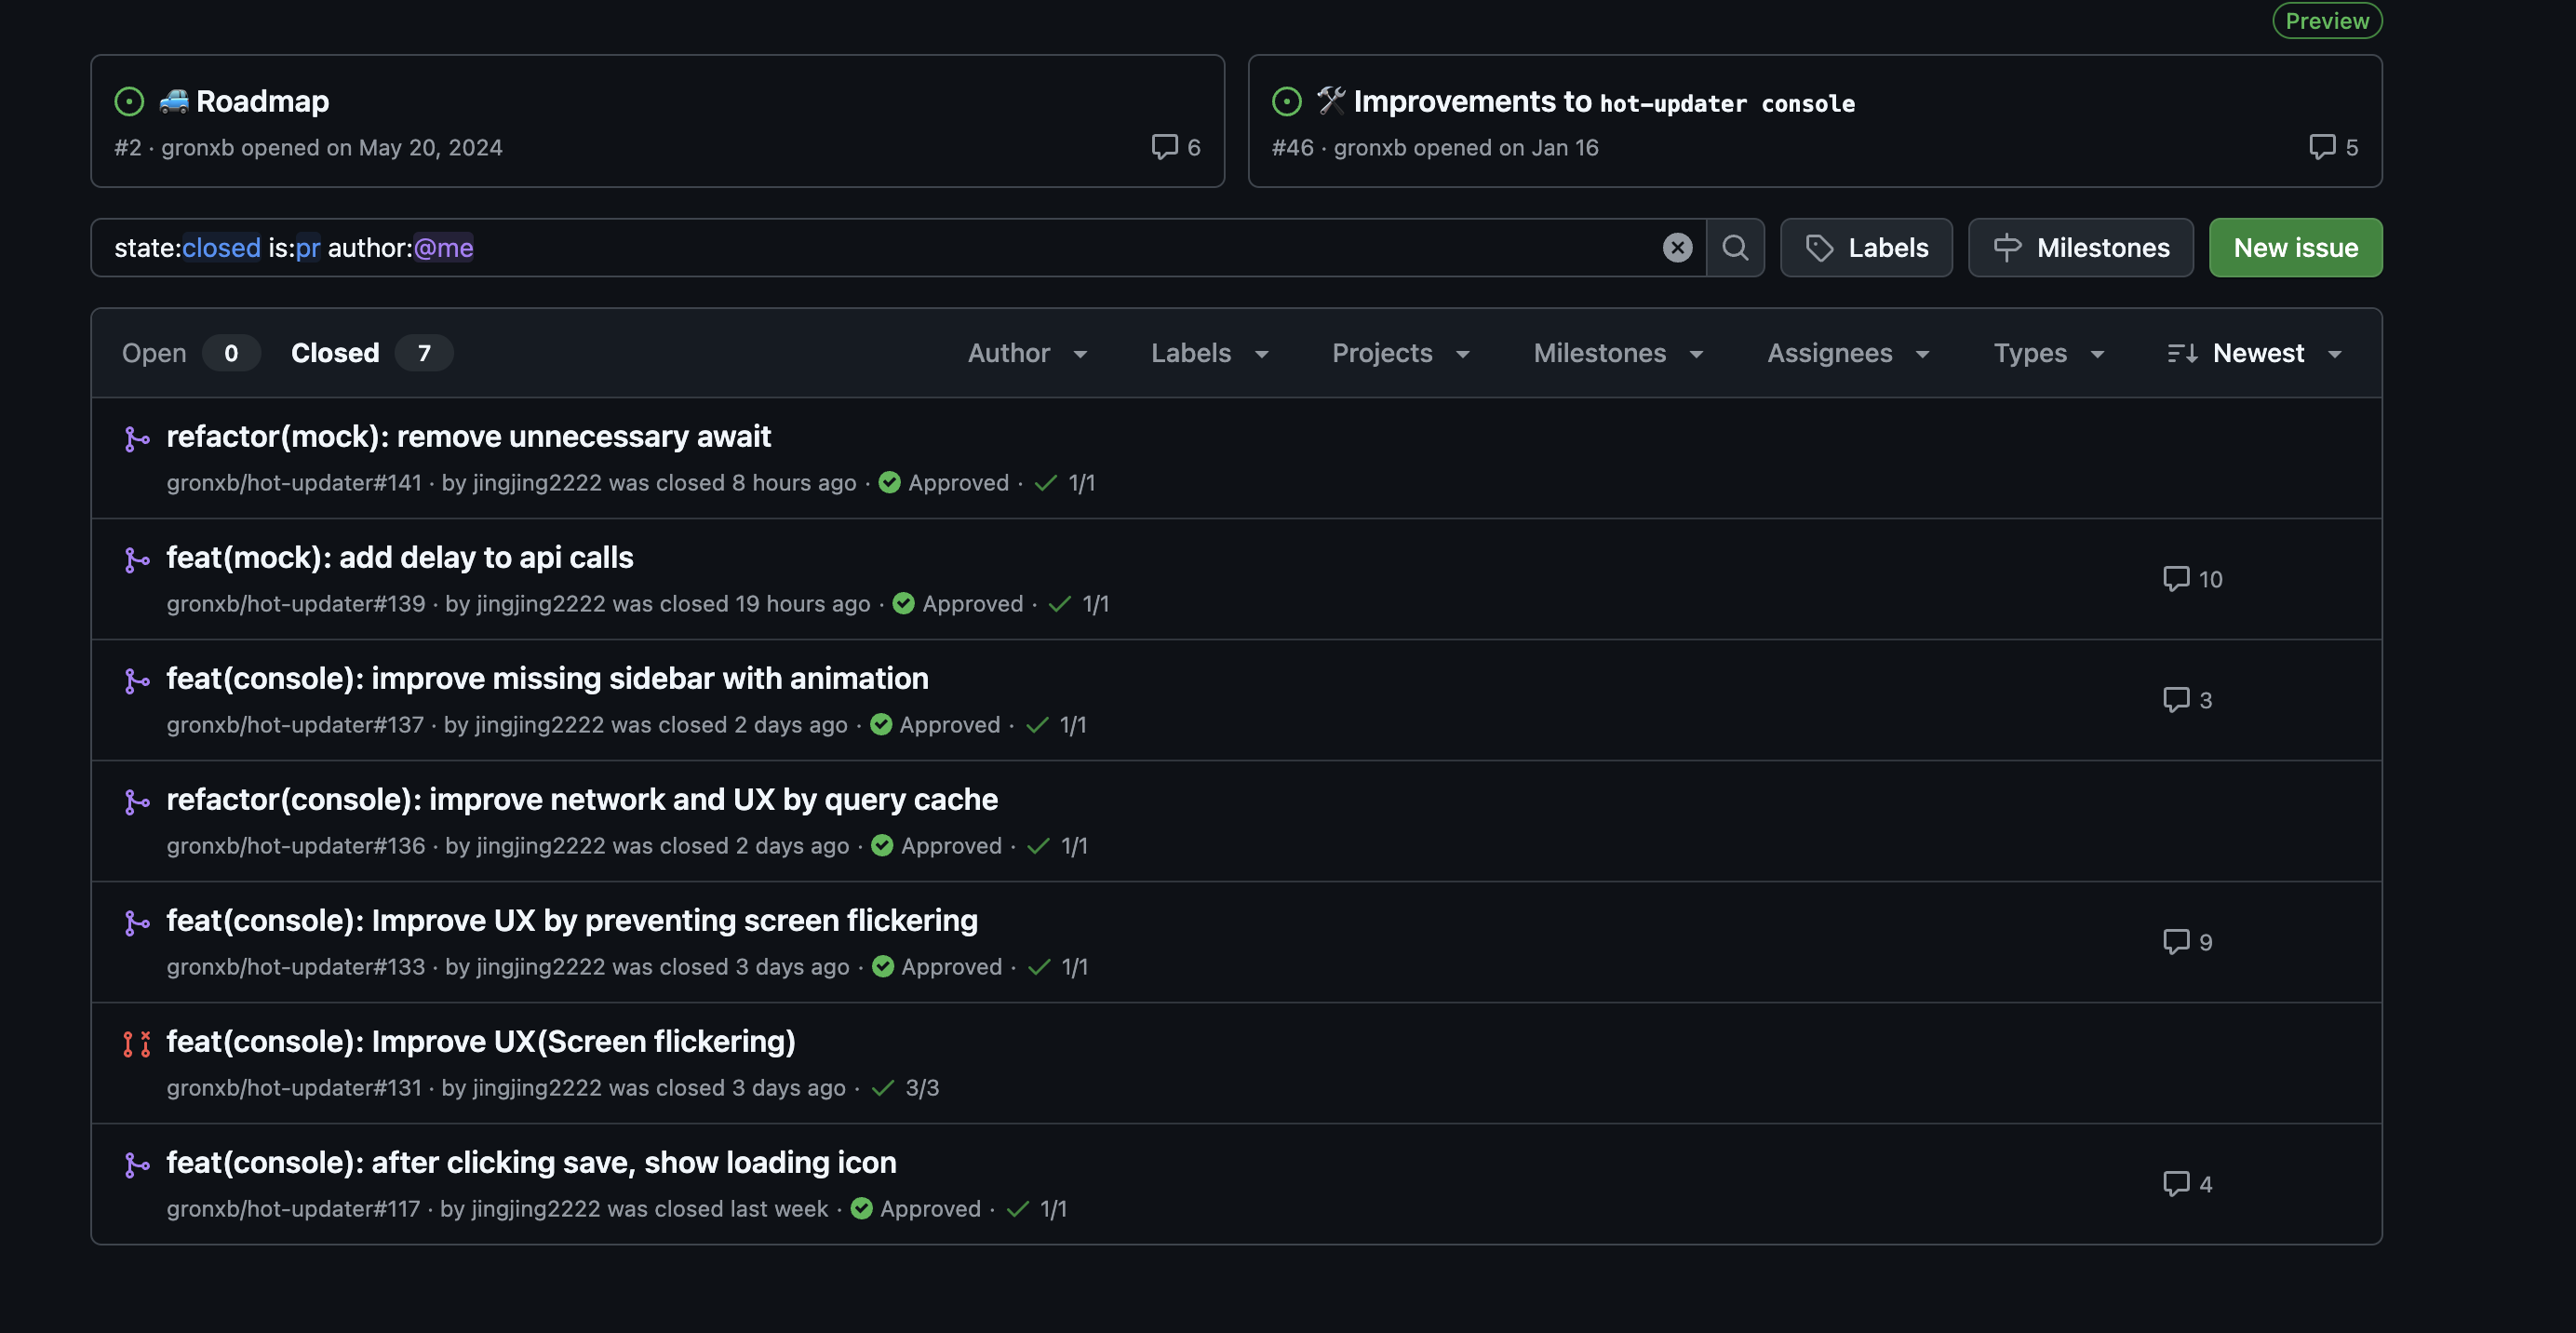Click merged PR icon for remove unnecessary await

coord(137,439)
